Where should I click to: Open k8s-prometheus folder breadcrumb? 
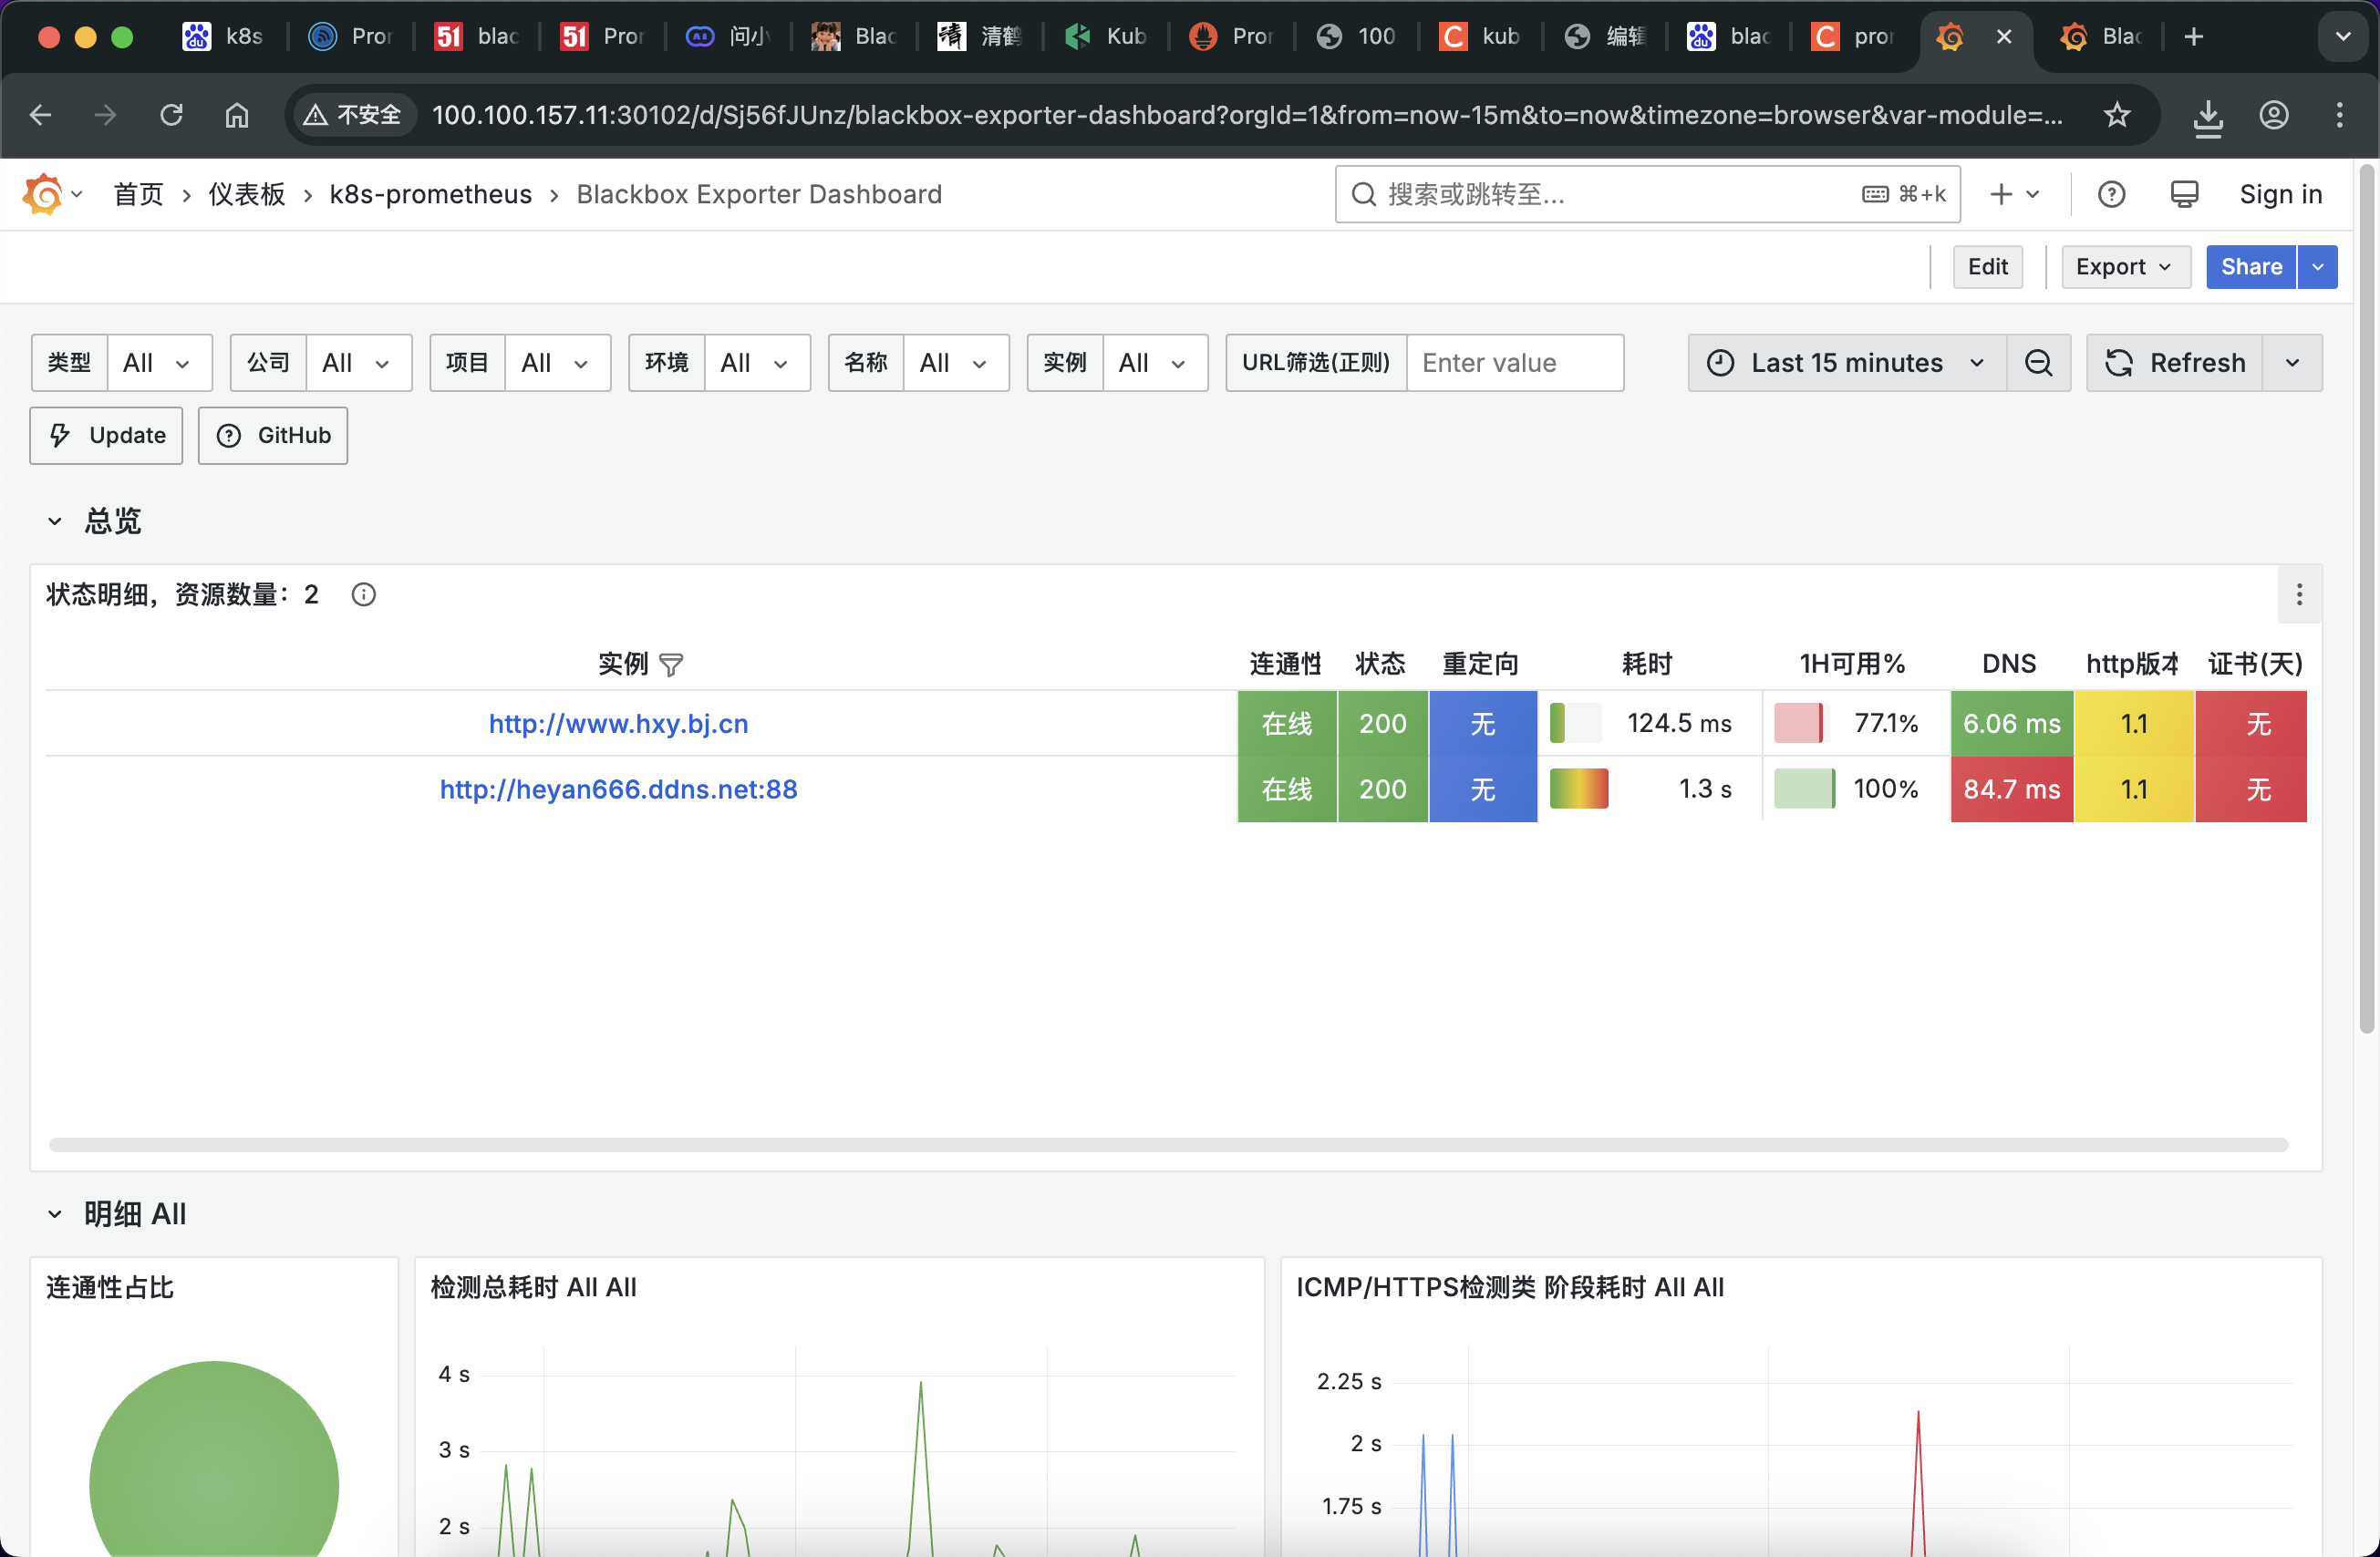point(431,194)
